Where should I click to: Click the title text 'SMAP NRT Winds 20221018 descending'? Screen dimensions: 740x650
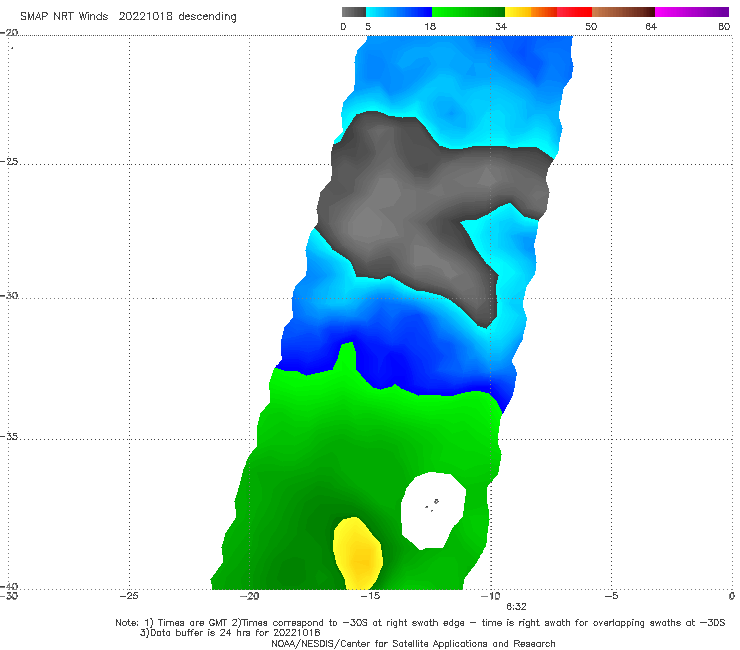(128, 17)
